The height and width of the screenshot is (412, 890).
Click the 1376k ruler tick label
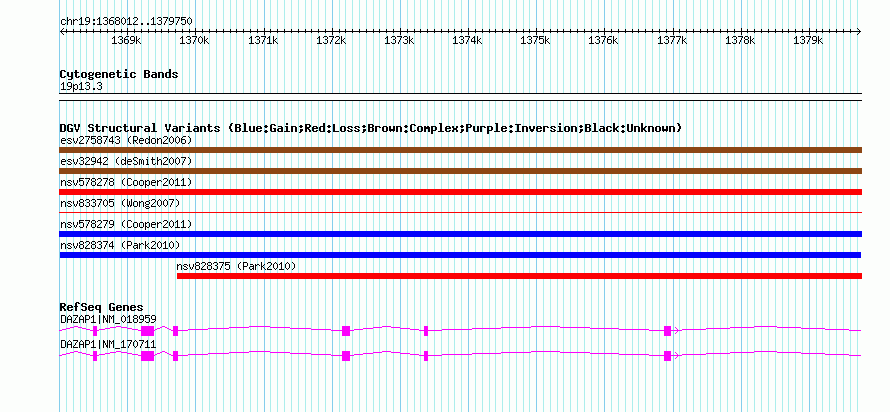coord(604,41)
